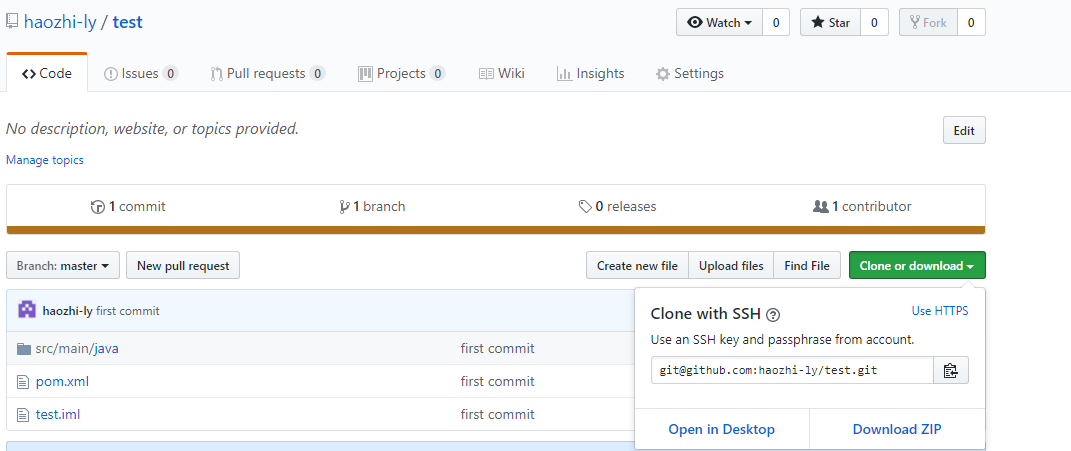The height and width of the screenshot is (451, 1071).
Task: Open the Insights tab
Action: tap(590, 73)
